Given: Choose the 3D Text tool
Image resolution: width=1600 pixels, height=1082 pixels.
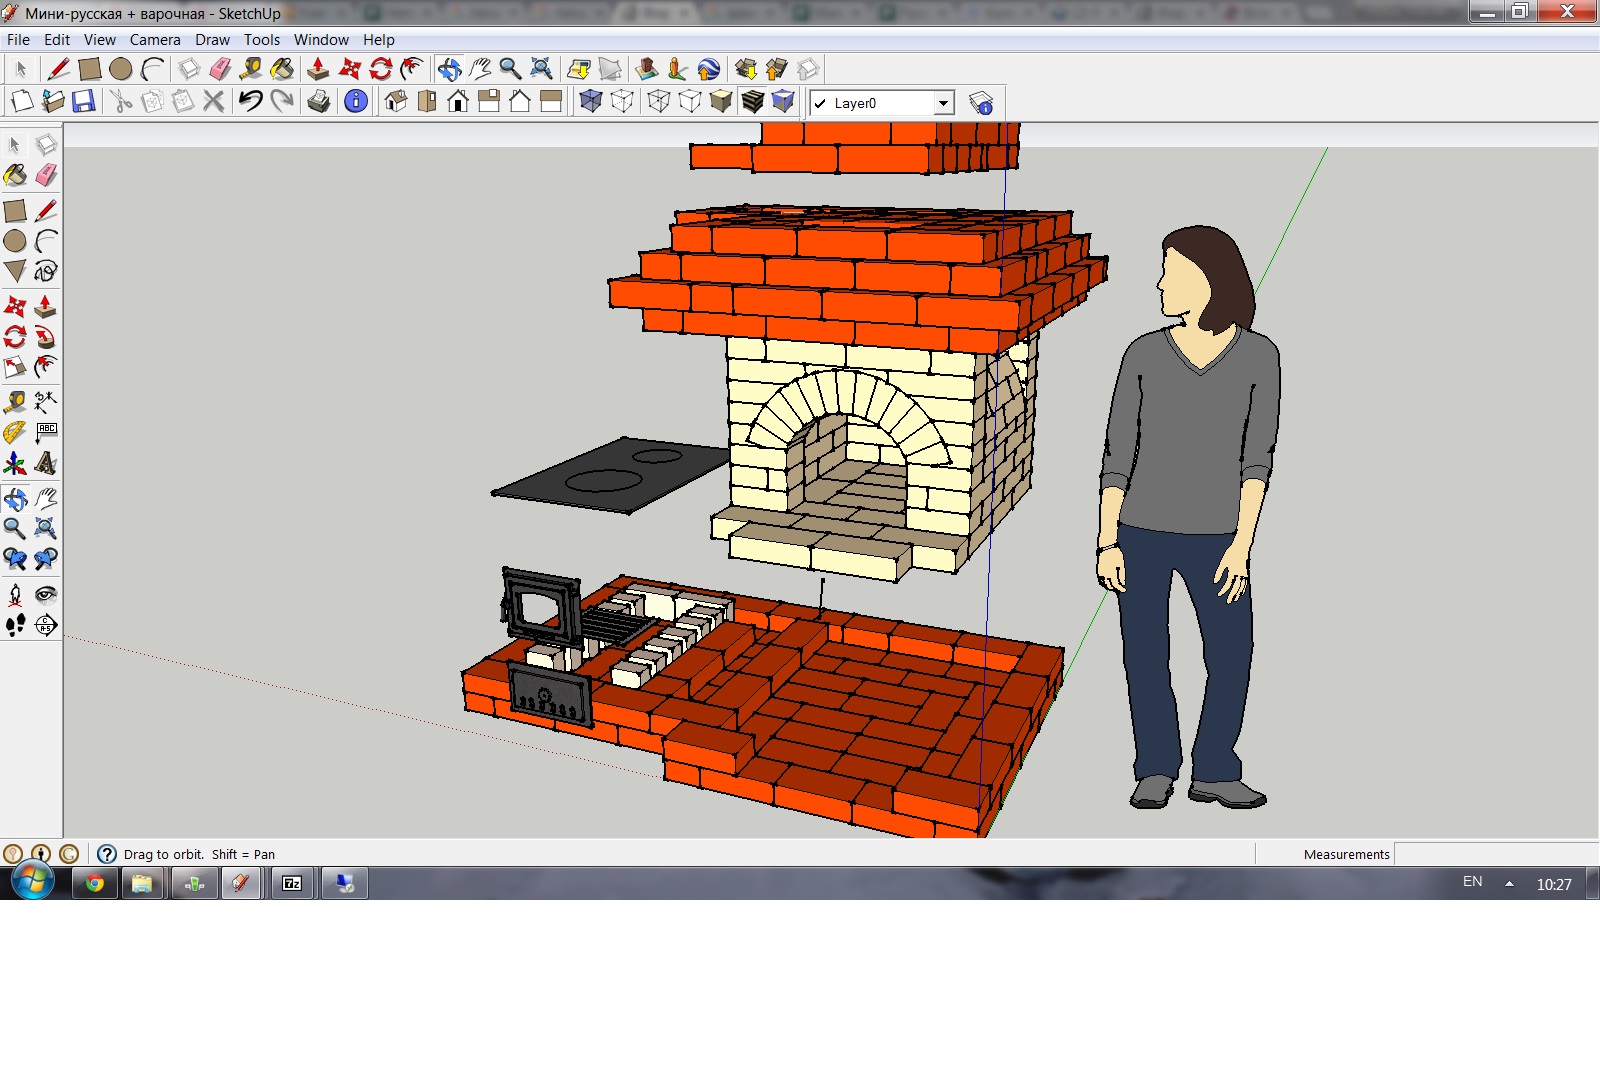Looking at the screenshot, I should [x=45, y=463].
